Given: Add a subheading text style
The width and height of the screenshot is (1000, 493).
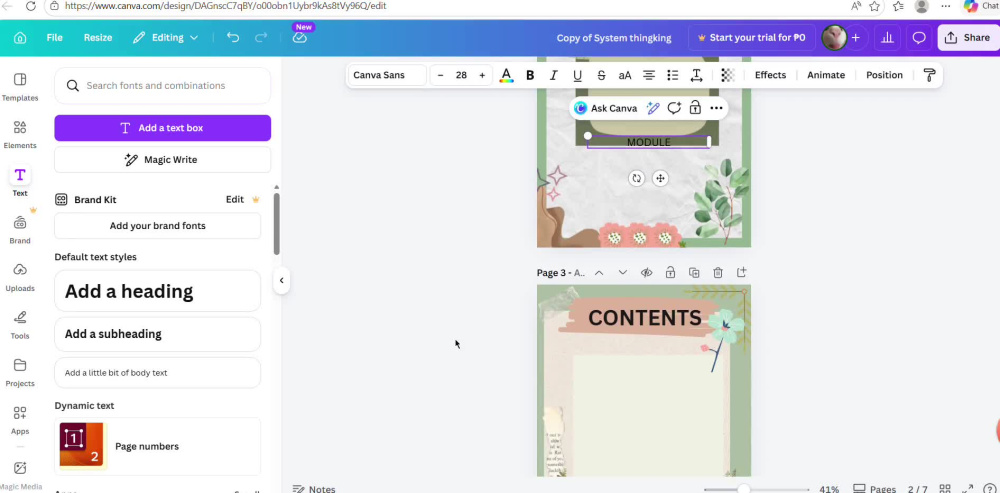Looking at the screenshot, I should coord(158,334).
